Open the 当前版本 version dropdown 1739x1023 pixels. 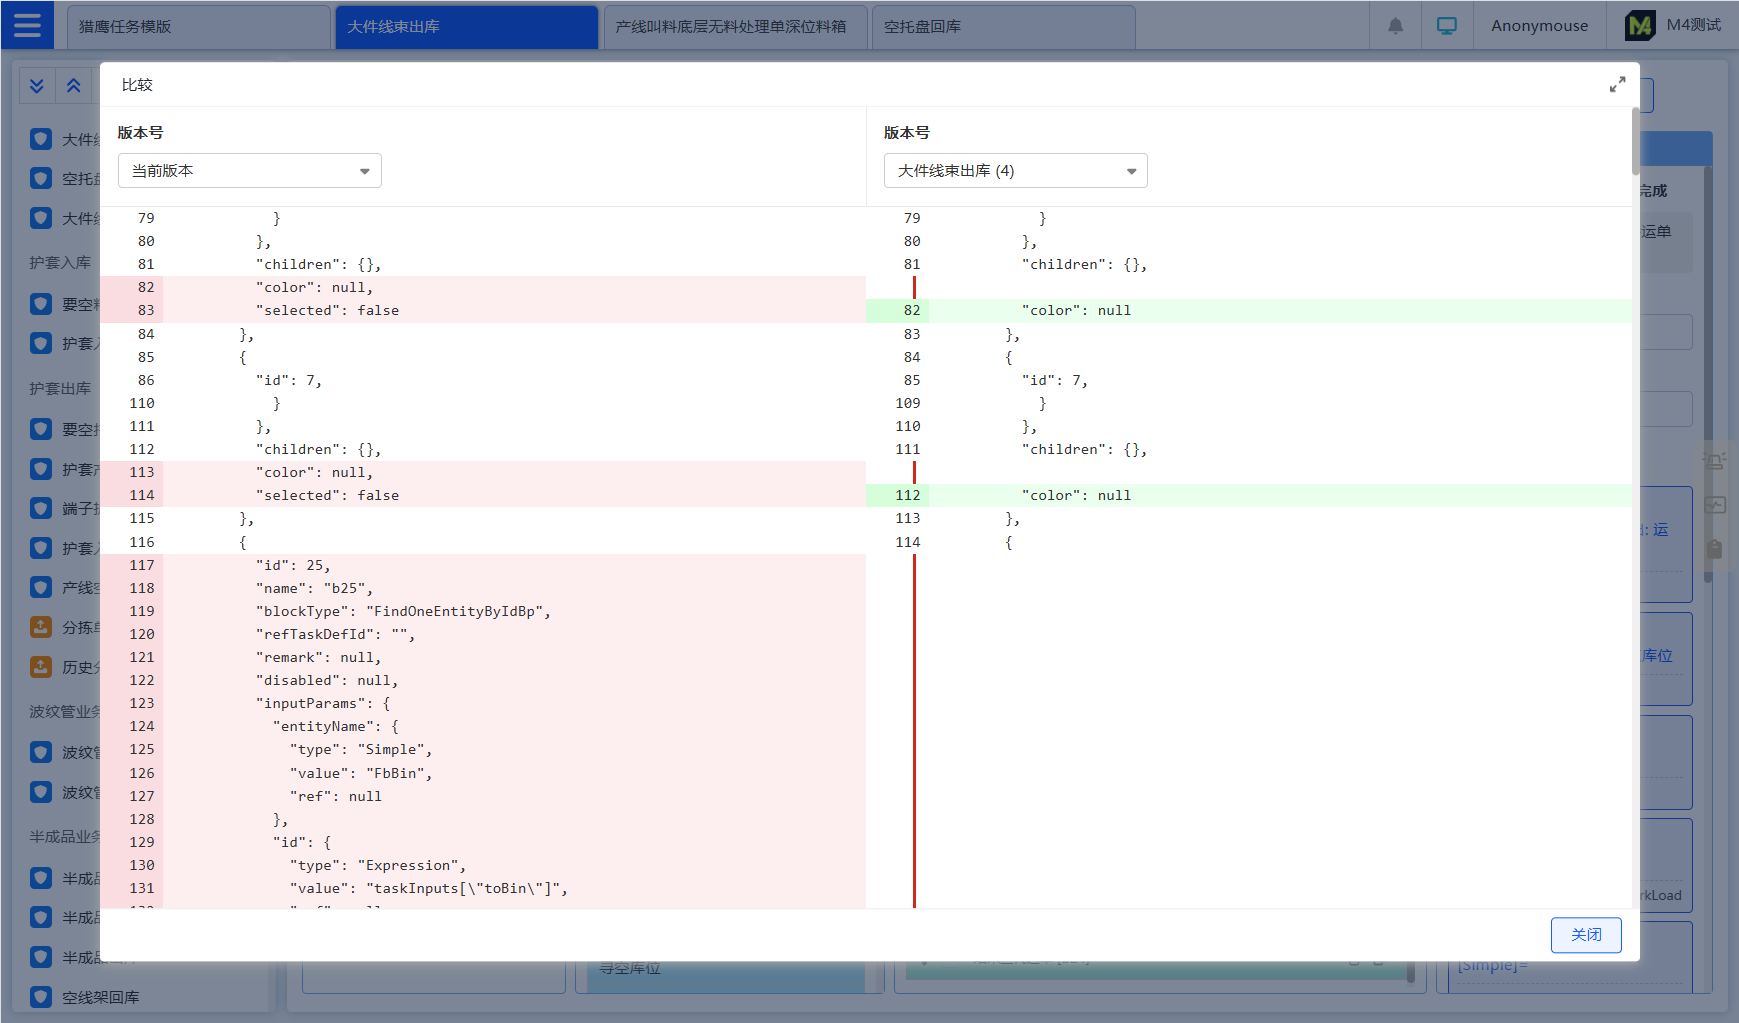(x=250, y=171)
